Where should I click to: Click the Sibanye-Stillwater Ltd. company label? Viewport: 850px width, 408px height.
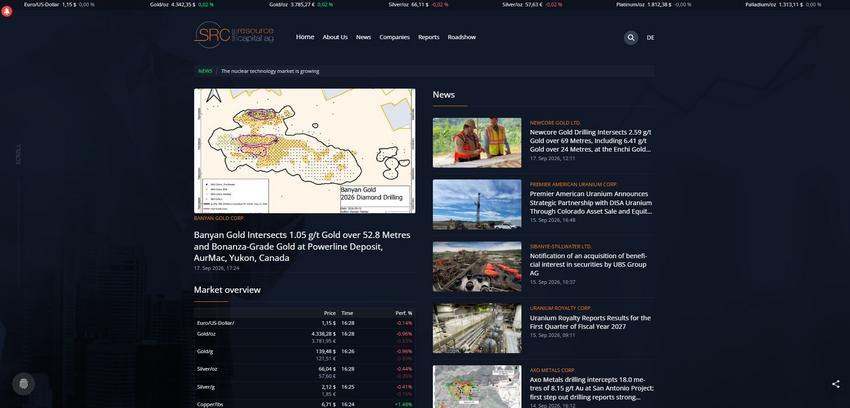(561, 247)
